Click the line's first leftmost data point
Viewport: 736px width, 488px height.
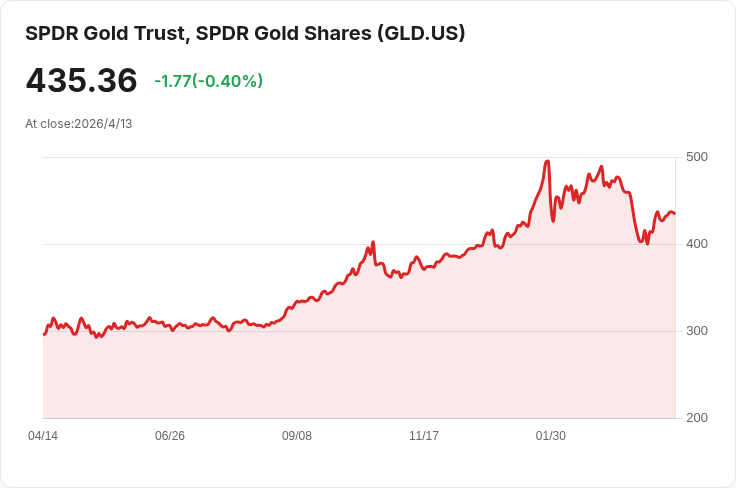coord(44,334)
